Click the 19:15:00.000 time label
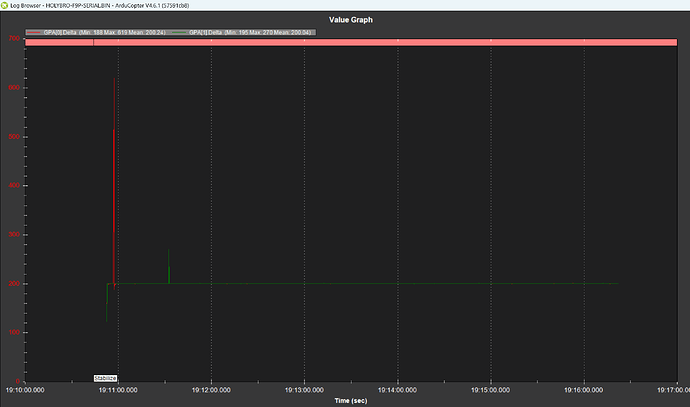Screen dimensions: 690x407 pos(491,390)
